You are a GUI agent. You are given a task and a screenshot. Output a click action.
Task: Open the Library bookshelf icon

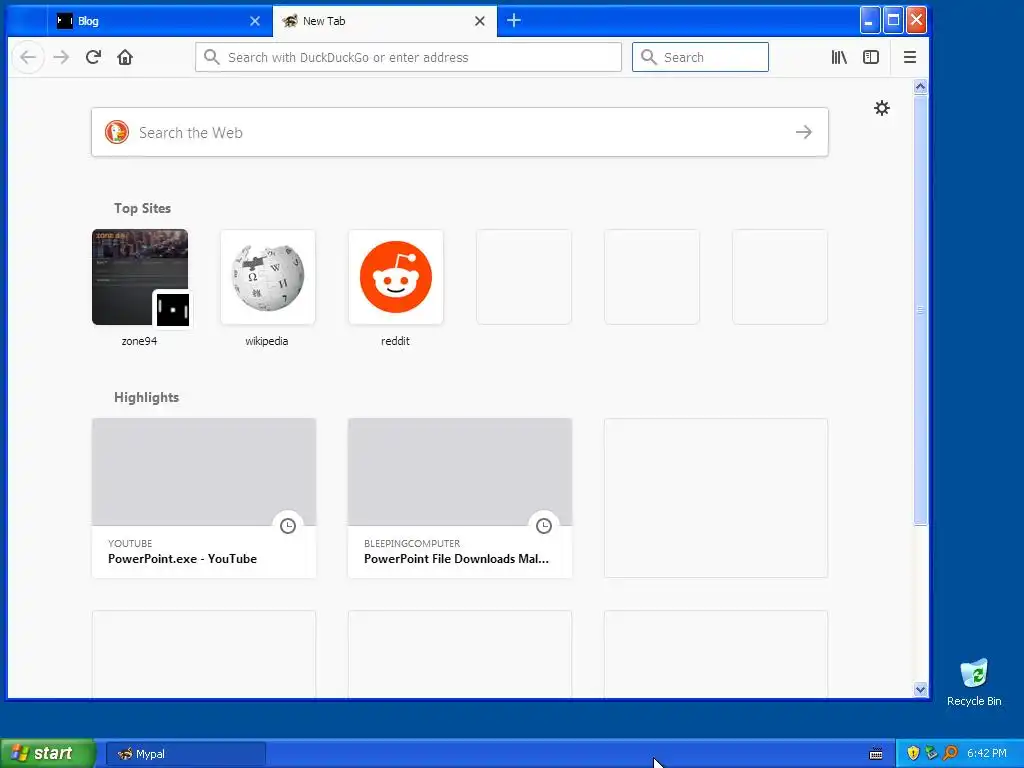839,57
